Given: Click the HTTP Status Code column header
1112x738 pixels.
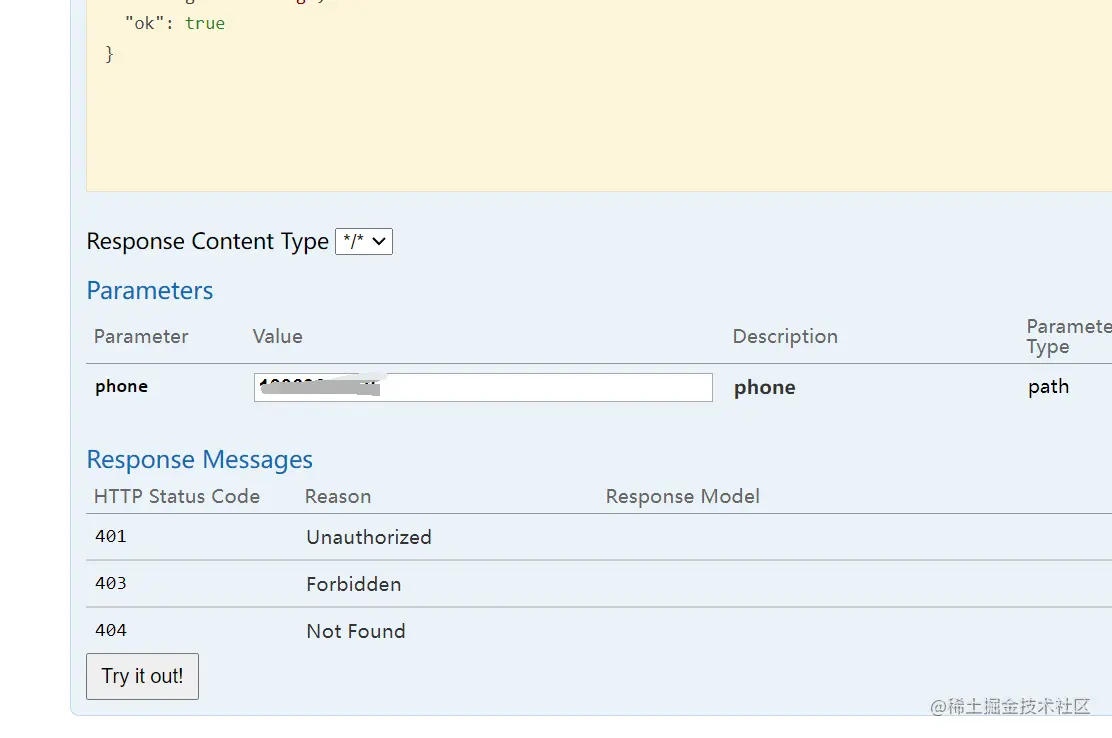Looking at the screenshot, I should pyautogui.click(x=177, y=496).
